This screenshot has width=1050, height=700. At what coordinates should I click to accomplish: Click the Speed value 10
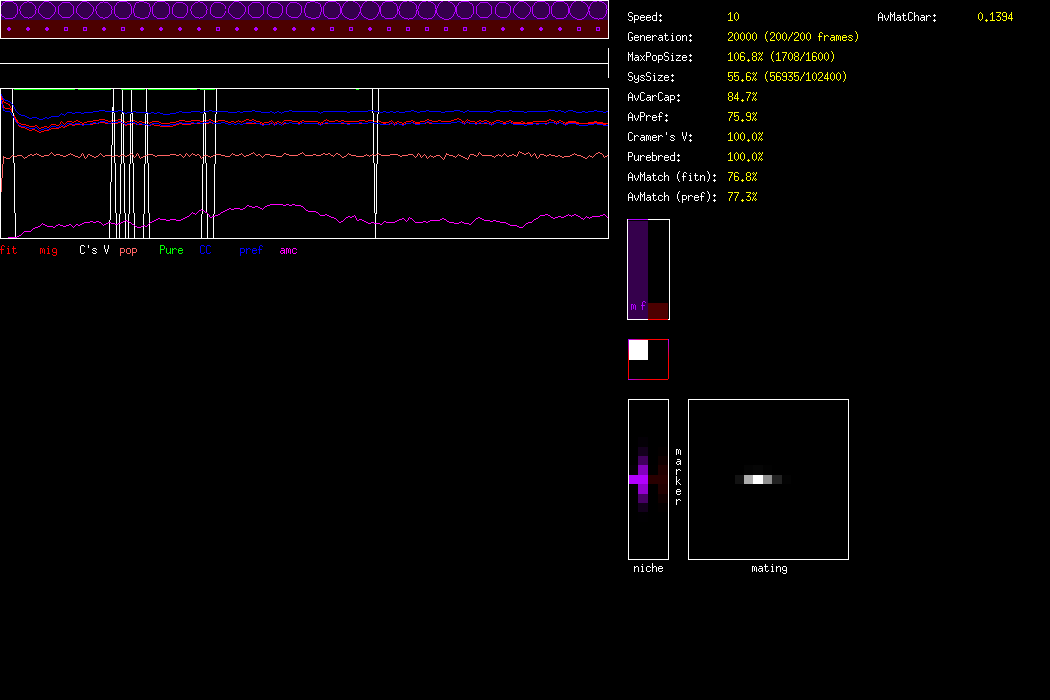733,17
